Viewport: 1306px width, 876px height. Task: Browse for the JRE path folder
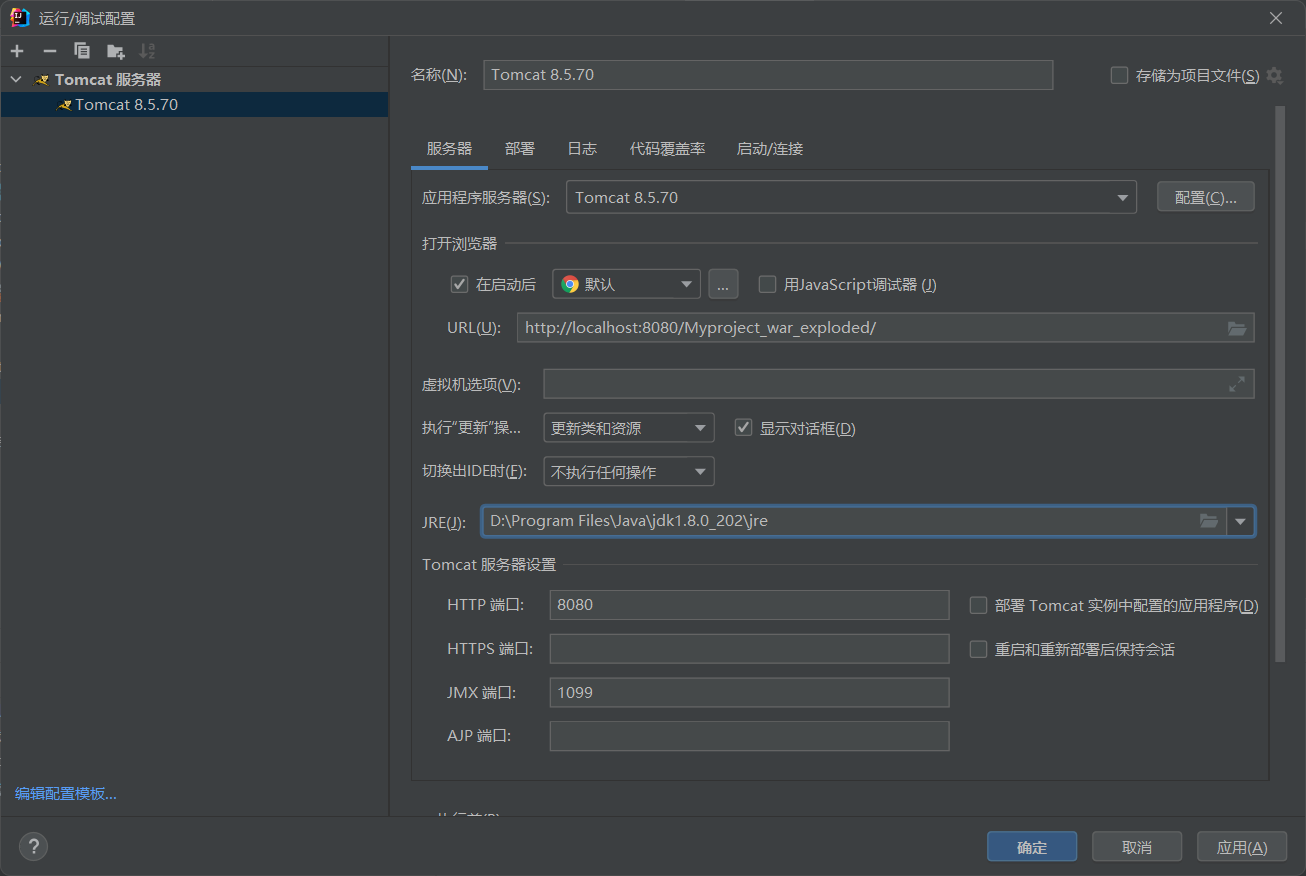pyautogui.click(x=1209, y=521)
